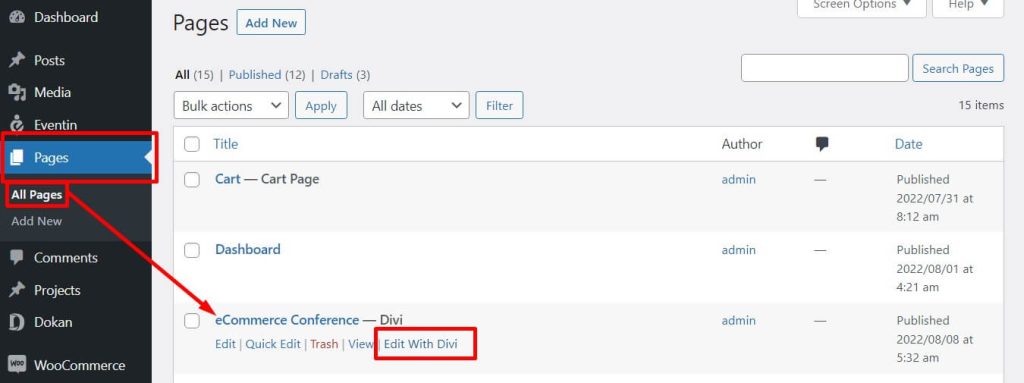Screen dimensions: 1024x383
Task: Select Add New in the Pages submenu
Action: tap(37, 222)
